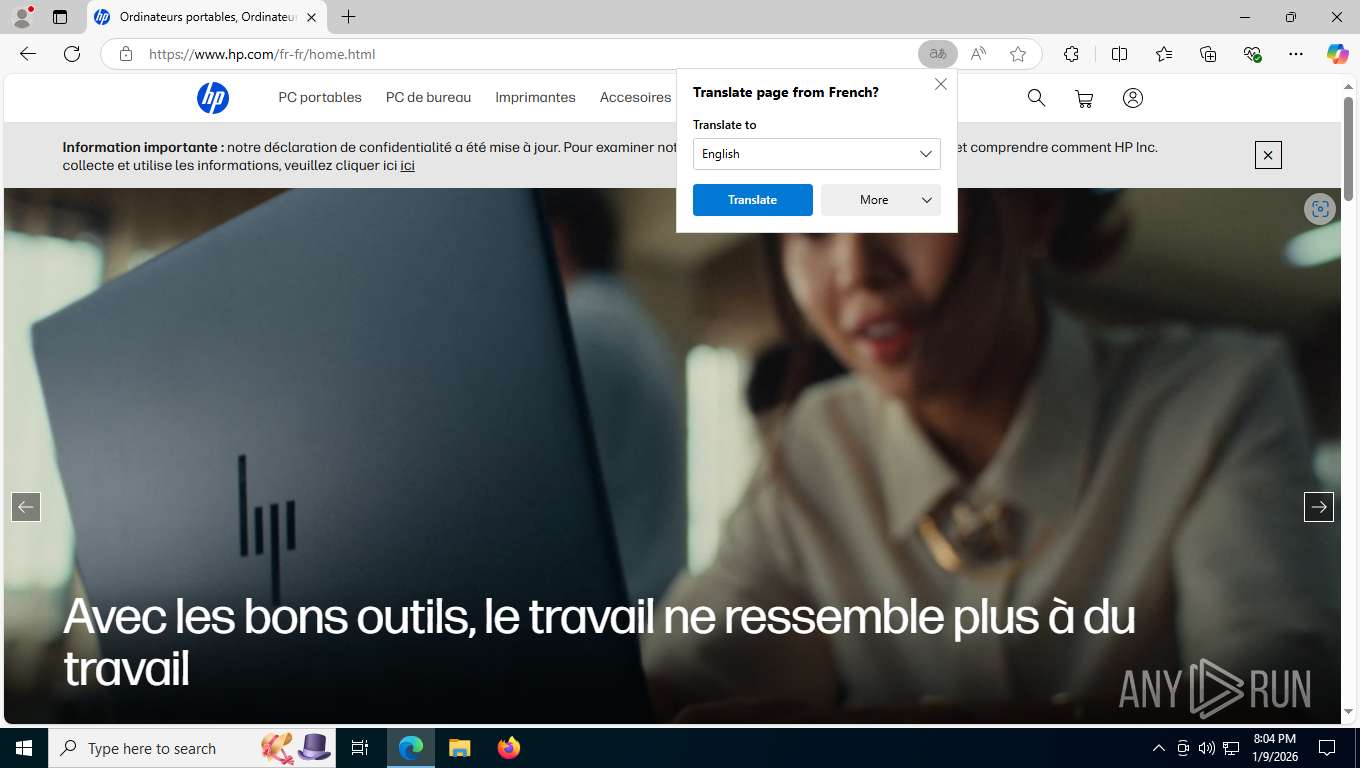The width and height of the screenshot is (1360, 768).
Task: Click the translate icon in address bar
Action: click(938, 54)
